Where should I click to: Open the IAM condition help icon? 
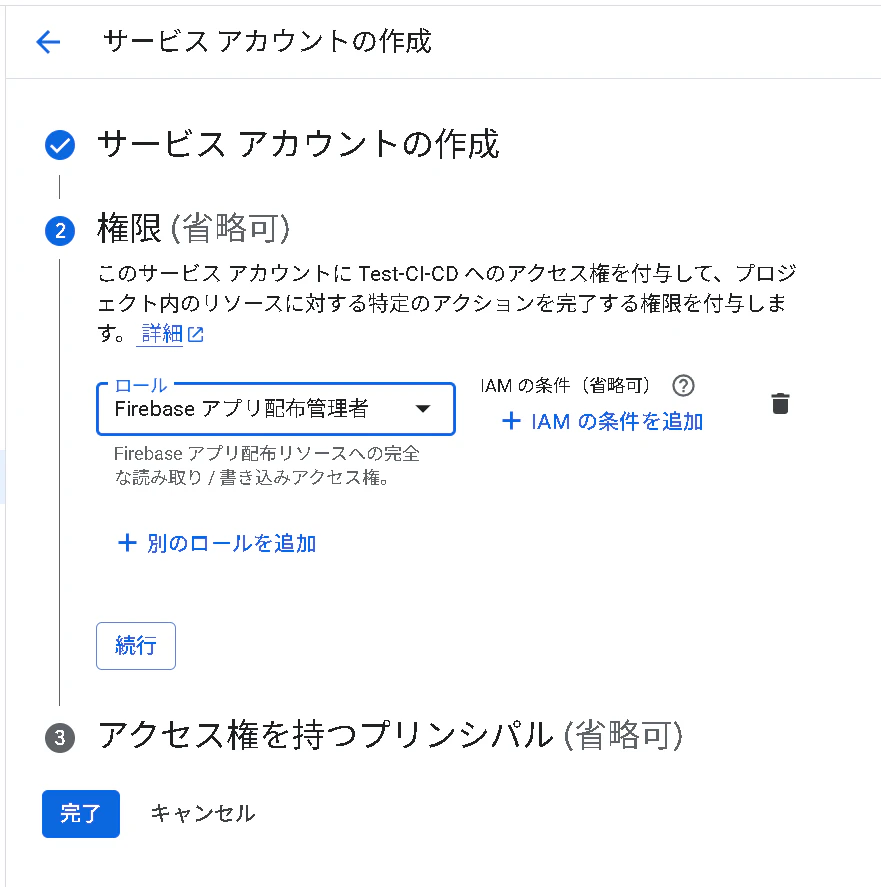[x=683, y=386]
